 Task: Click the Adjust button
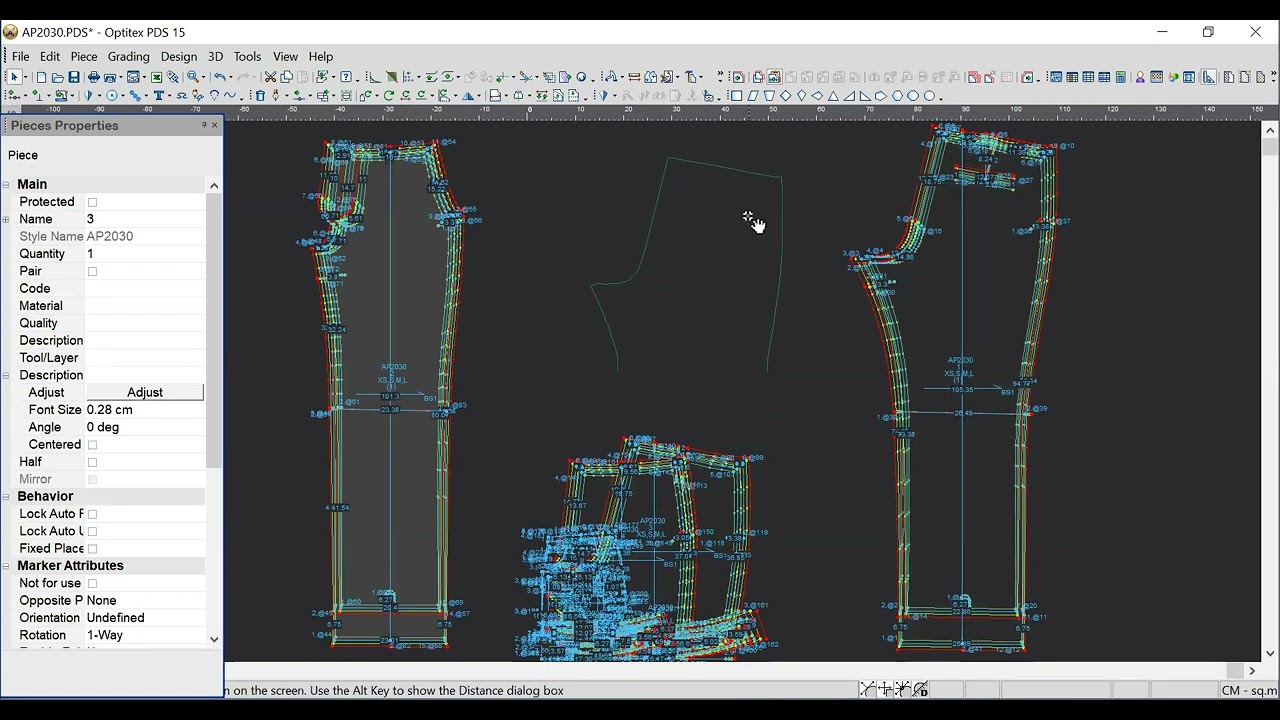145,392
